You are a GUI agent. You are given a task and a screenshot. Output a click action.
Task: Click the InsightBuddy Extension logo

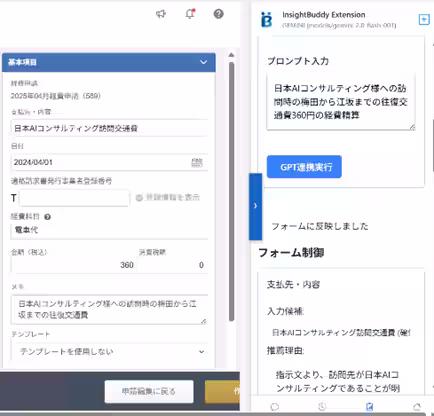click(266, 20)
